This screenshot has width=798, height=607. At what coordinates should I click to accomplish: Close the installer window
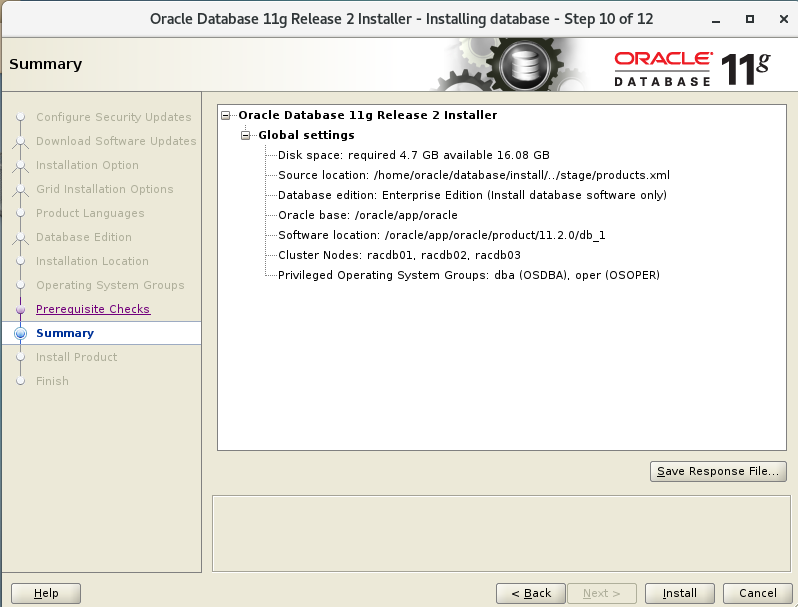[x=784, y=19]
